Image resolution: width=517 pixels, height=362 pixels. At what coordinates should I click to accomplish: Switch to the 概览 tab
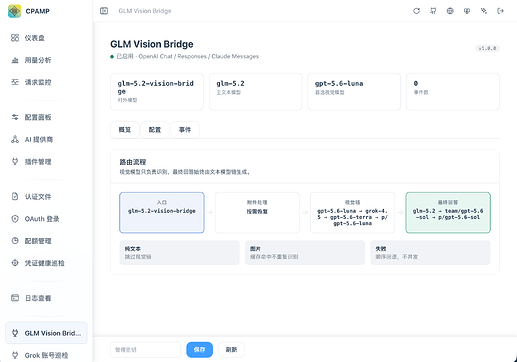(x=125, y=130)
